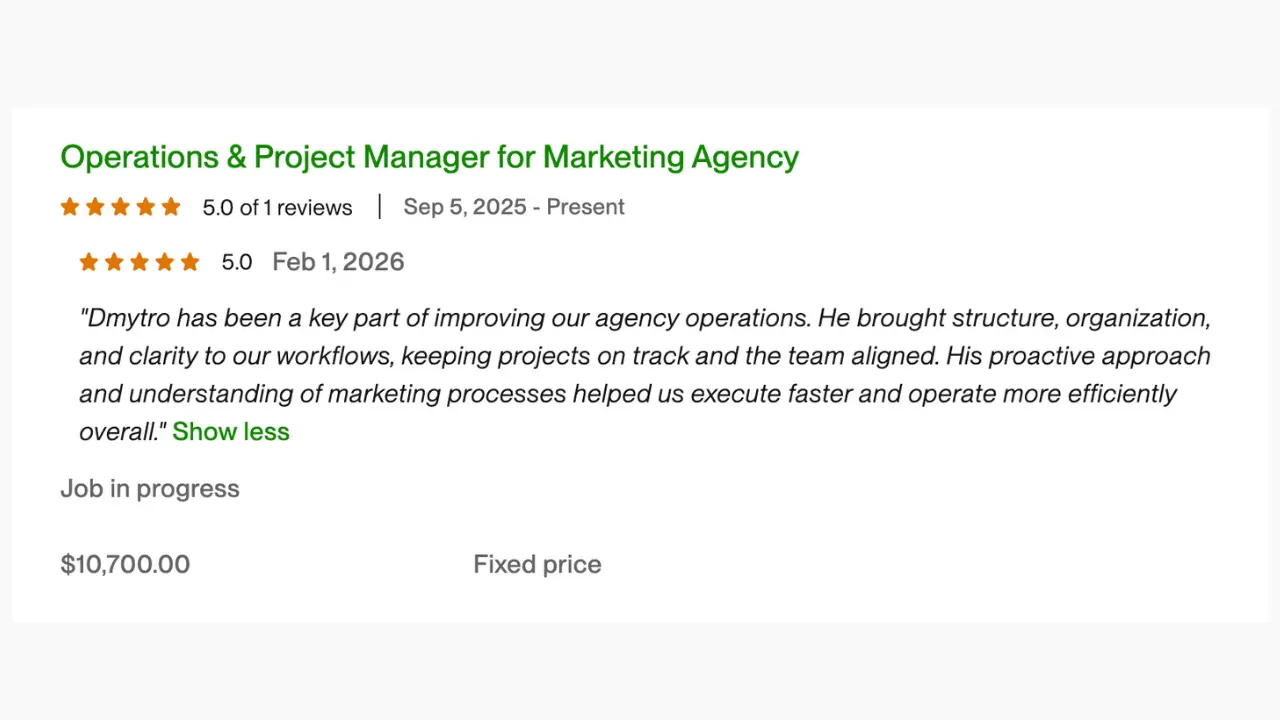The width and height of the screenshot is (1280, 720).
Task: Select the 5.0 score beside the review stars
Action: (x=237, y=261)
